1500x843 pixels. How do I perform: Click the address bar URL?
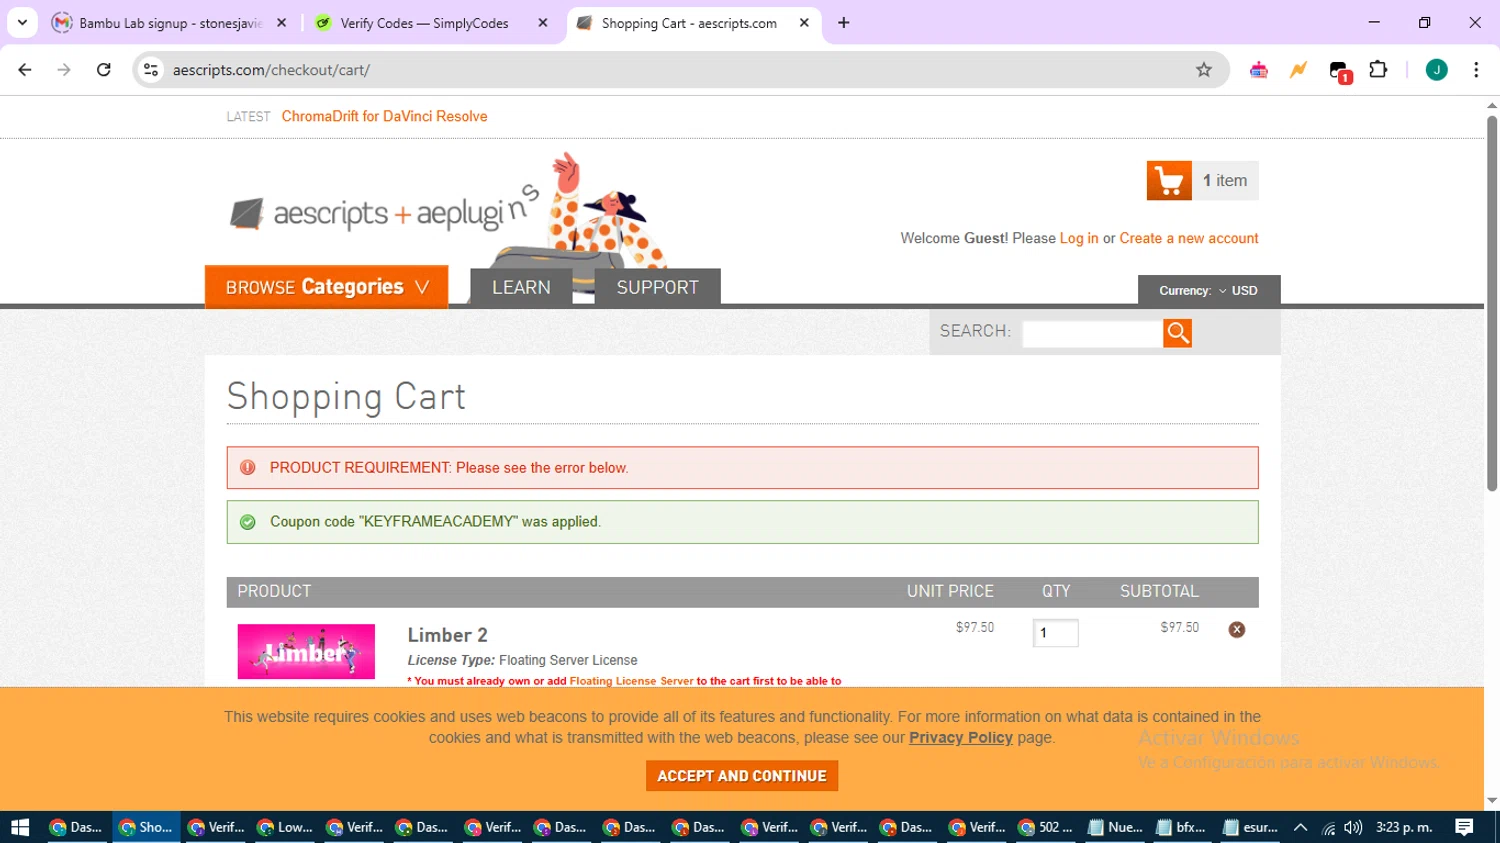[x=271, y=70]
